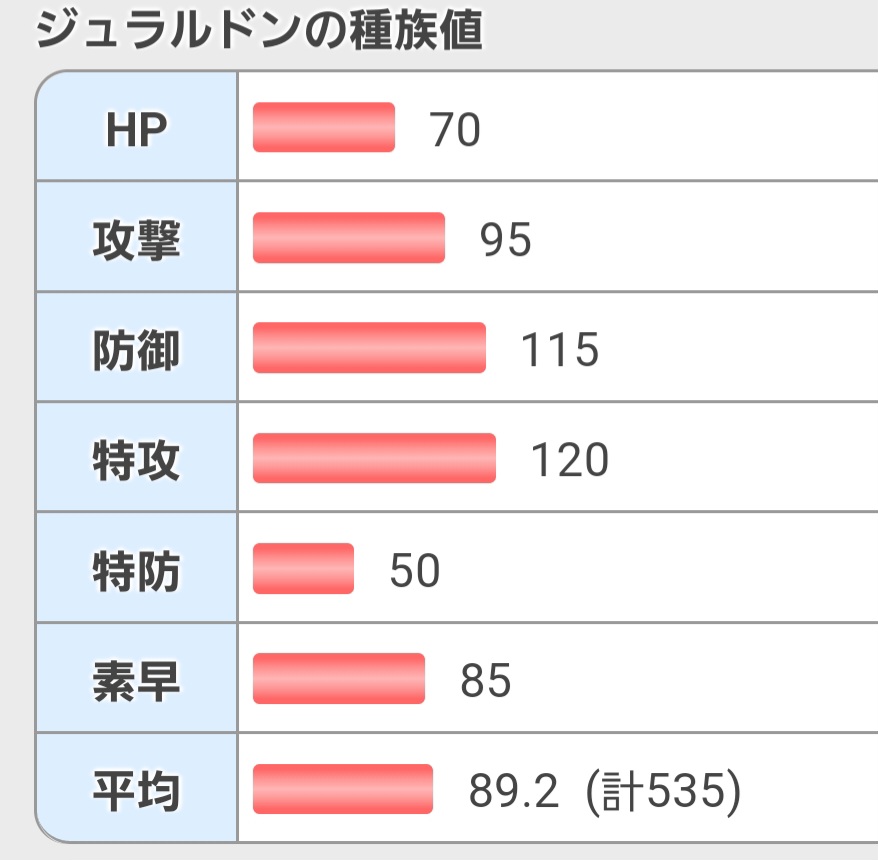Click the 特攻 row label
The width and height of the screenshot is (878, 860).
[x=136, y=460]
